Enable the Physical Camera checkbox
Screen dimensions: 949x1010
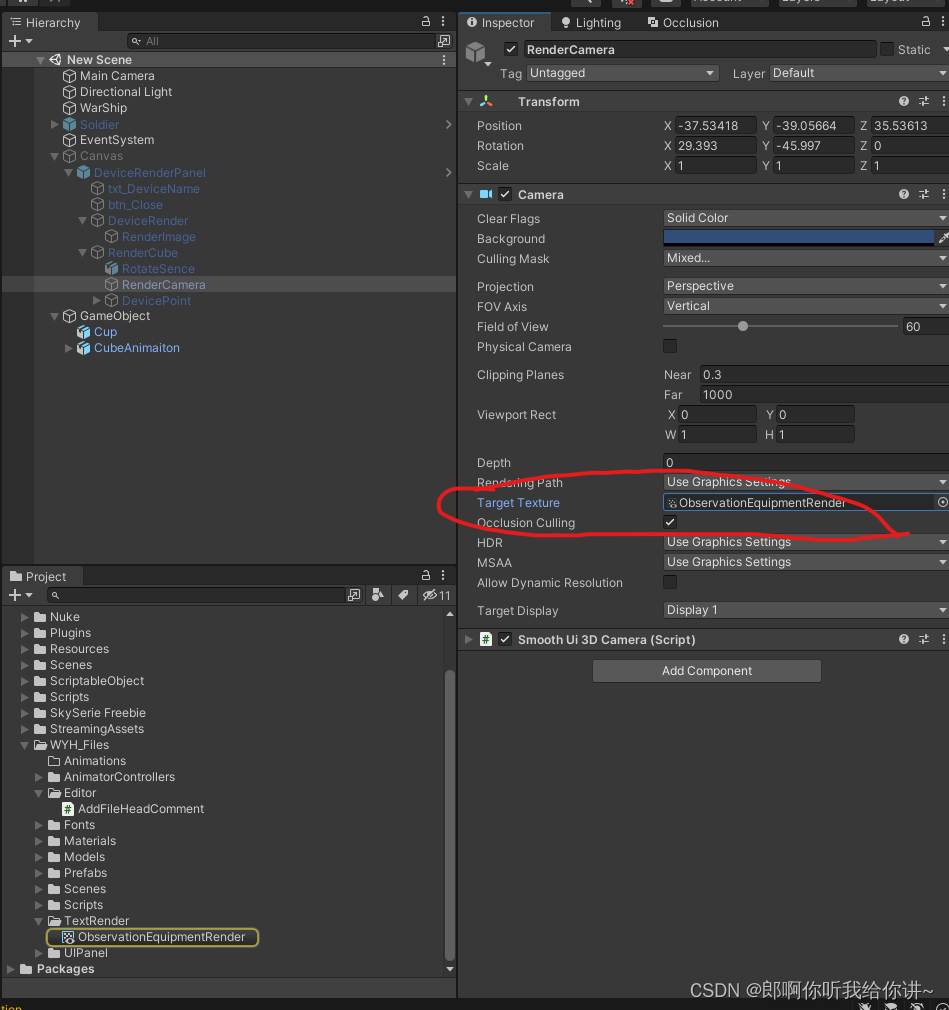(x=670, y=347)
